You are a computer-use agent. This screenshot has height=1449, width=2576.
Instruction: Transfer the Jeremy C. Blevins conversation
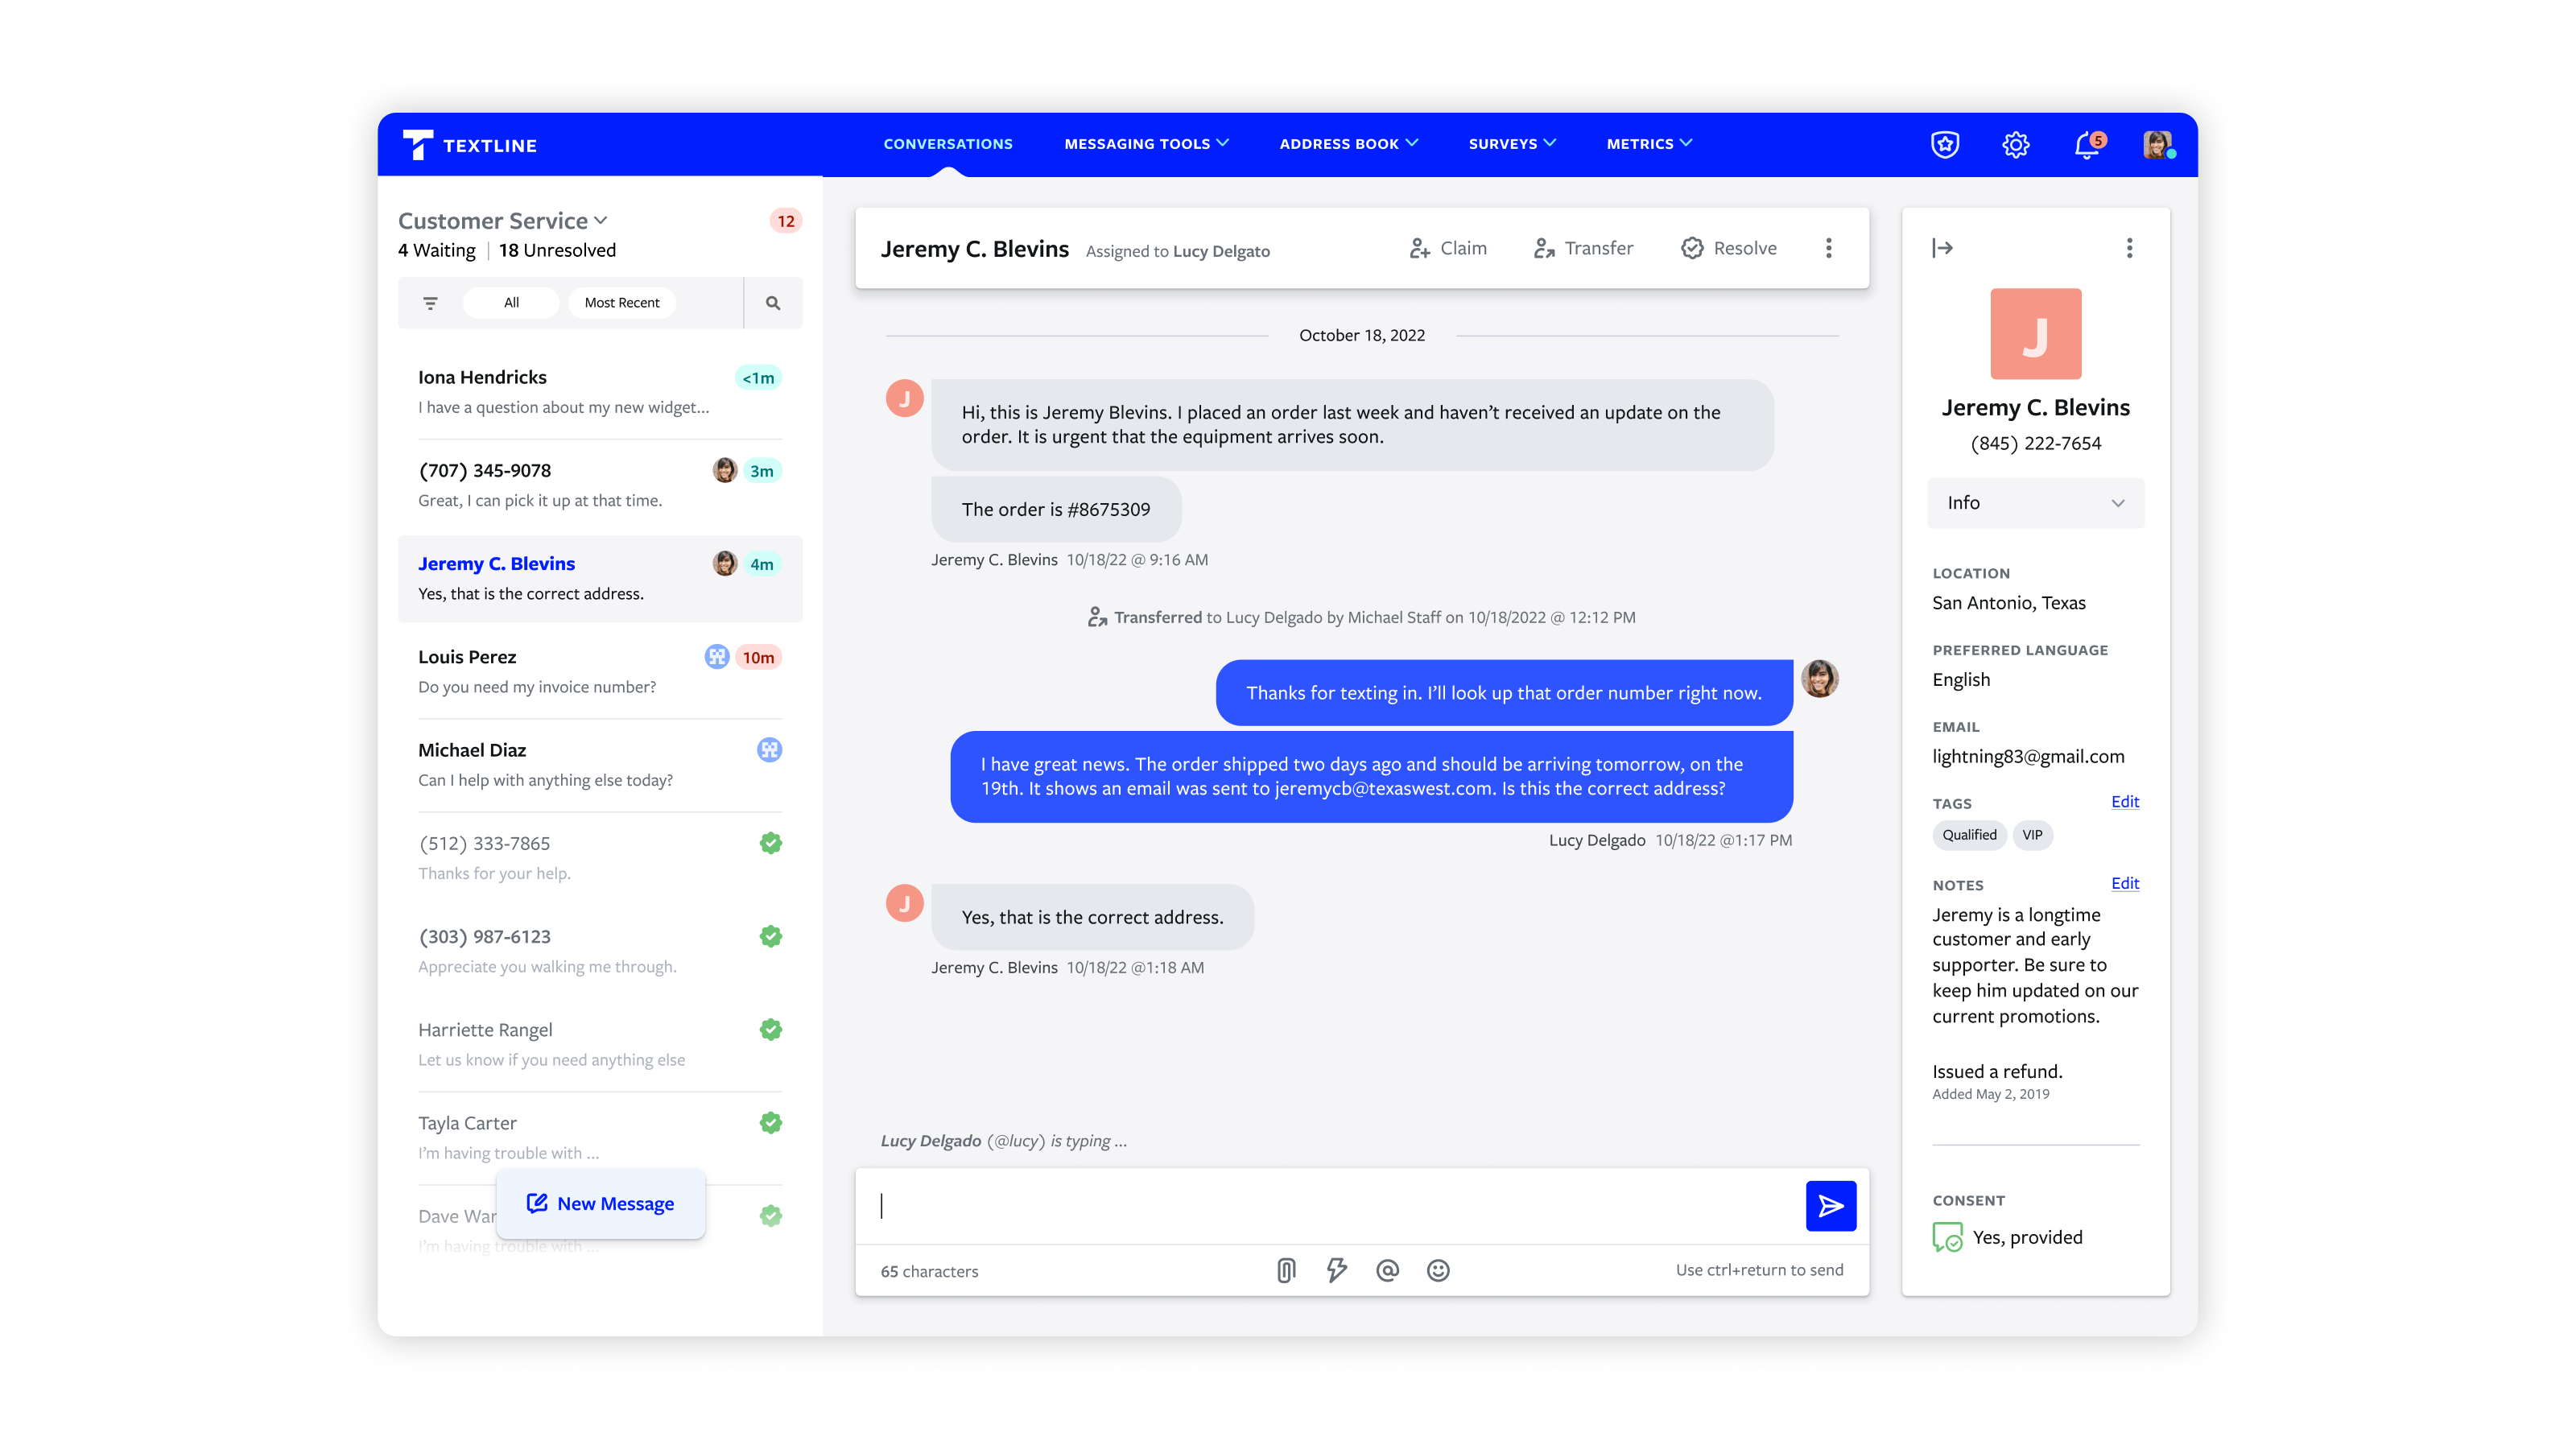[x=1583, y=248]
